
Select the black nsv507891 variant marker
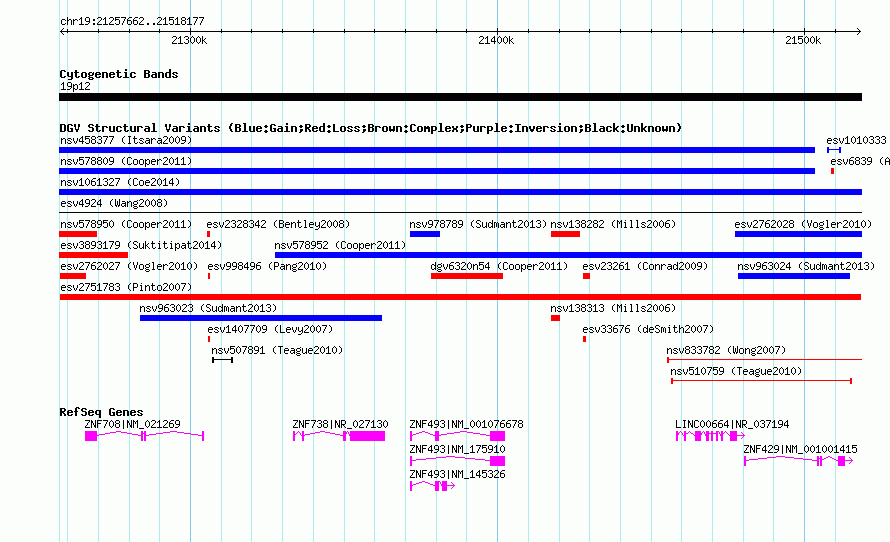(222, 360)
